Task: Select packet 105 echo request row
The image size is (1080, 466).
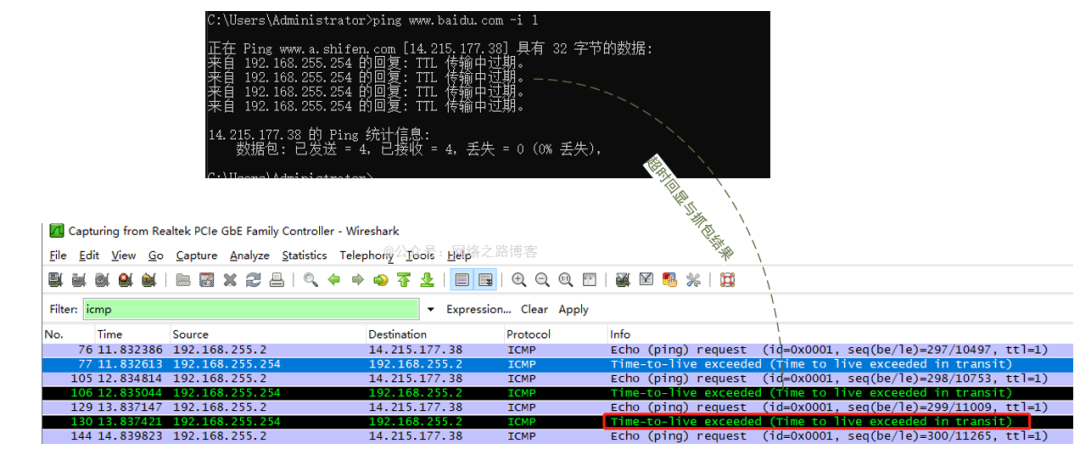Action: click(x=557, y=379)
